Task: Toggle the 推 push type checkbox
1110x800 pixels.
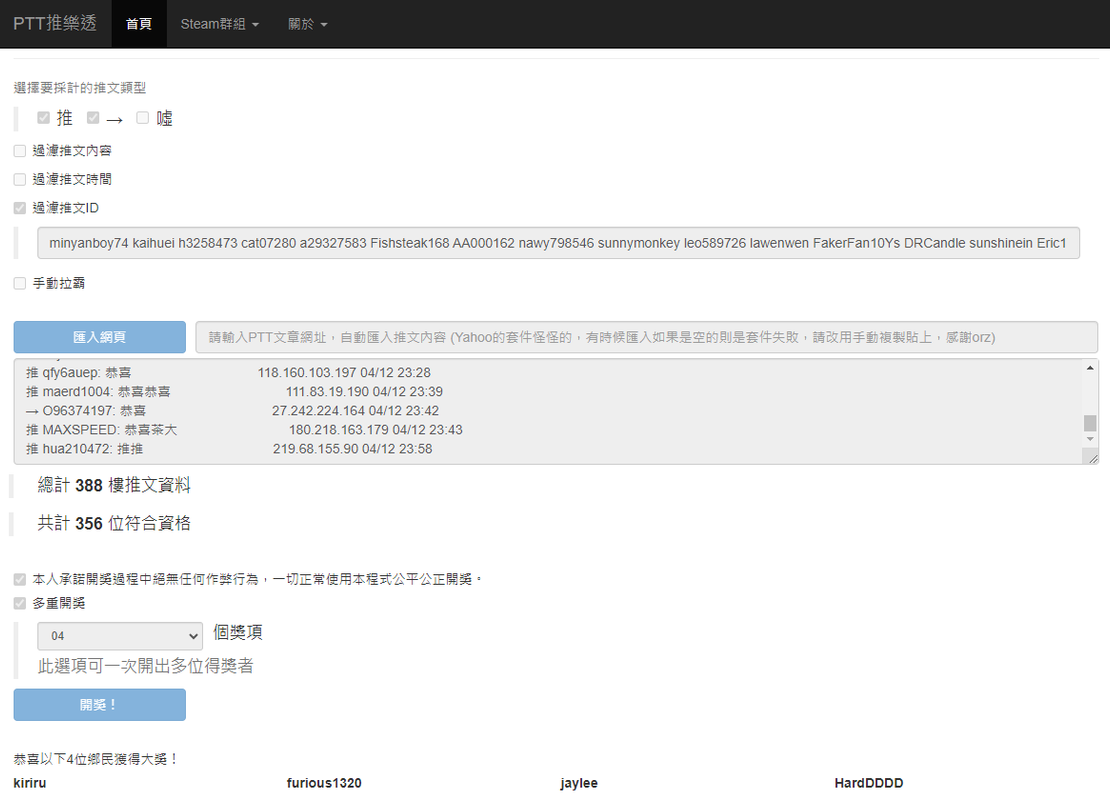Action: [x=43, y=118]
